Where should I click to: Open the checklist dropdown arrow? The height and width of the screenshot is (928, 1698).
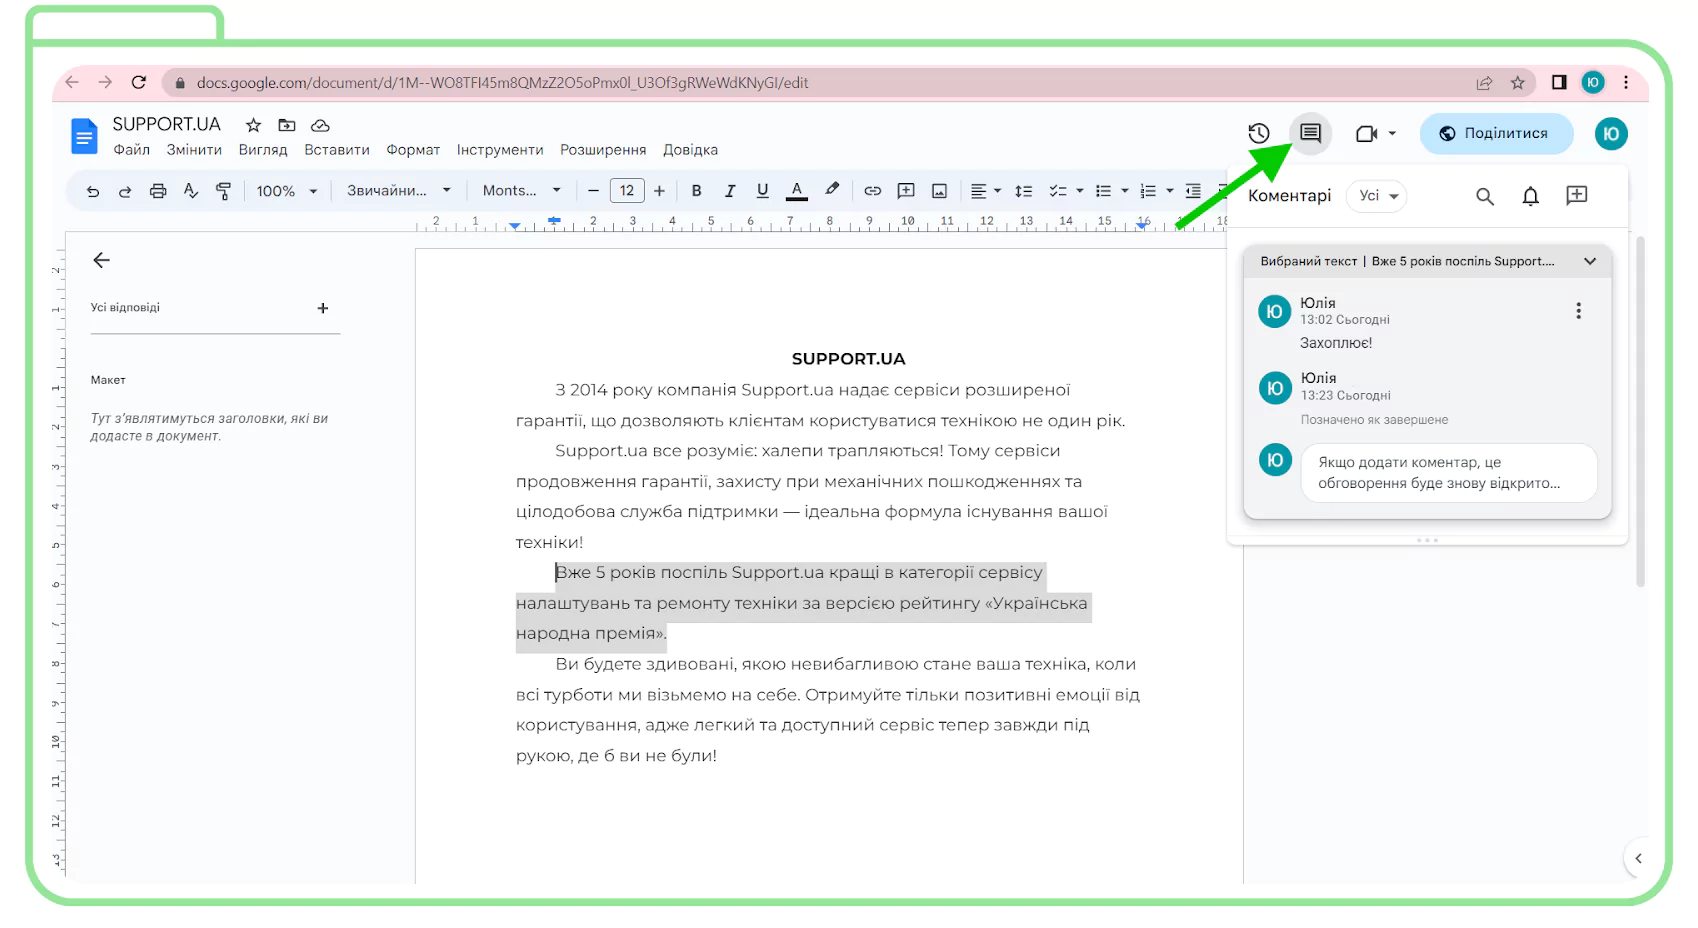pyautogui.click(x=1080, y=191)
